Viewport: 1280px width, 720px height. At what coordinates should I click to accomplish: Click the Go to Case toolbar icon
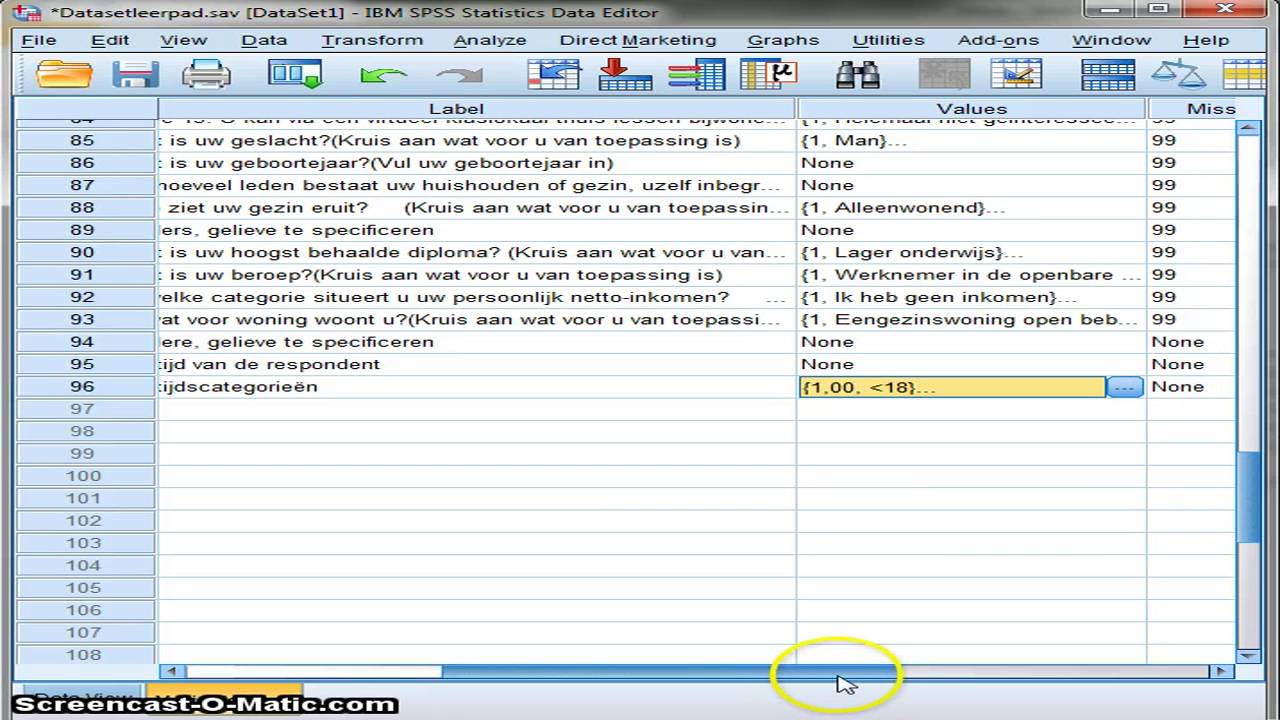tap(554, 75)
